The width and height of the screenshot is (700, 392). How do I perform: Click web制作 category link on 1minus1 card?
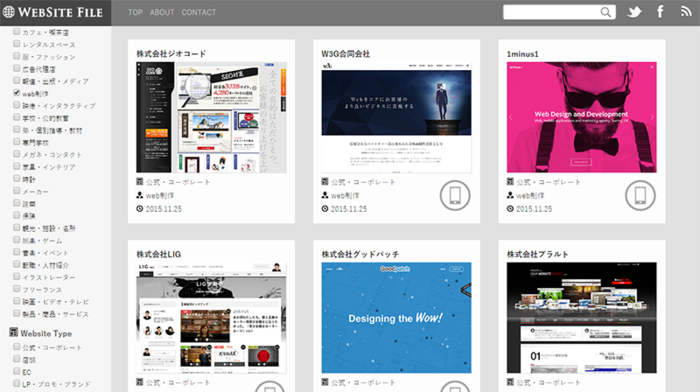point(530,196)
